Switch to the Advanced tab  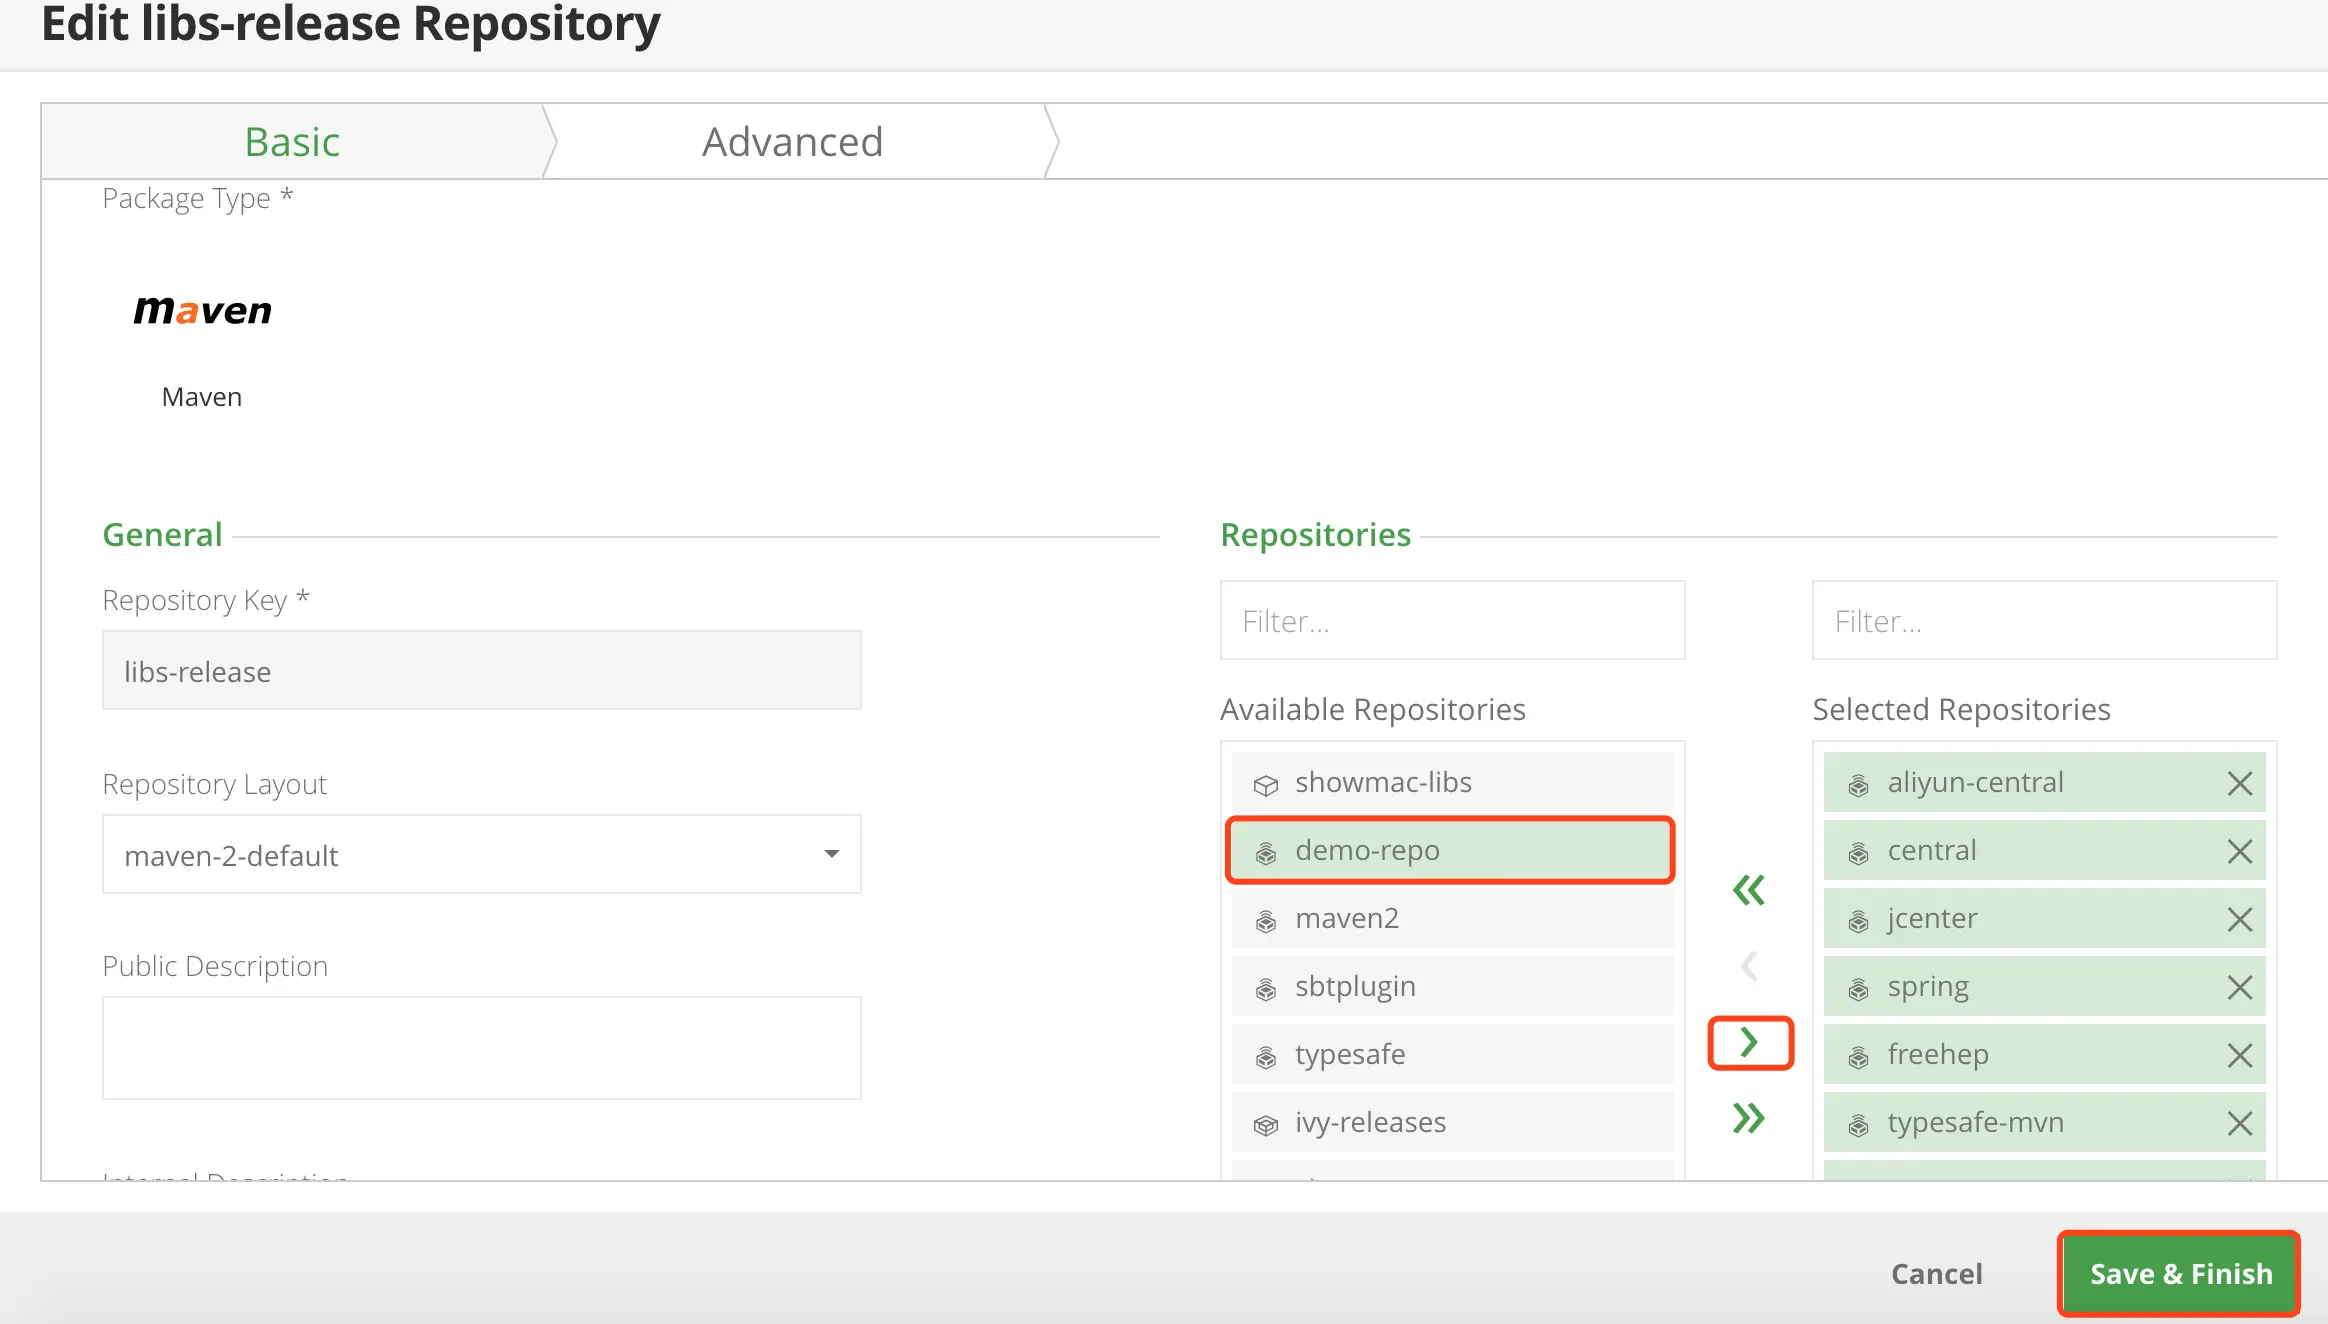(792, 142)
